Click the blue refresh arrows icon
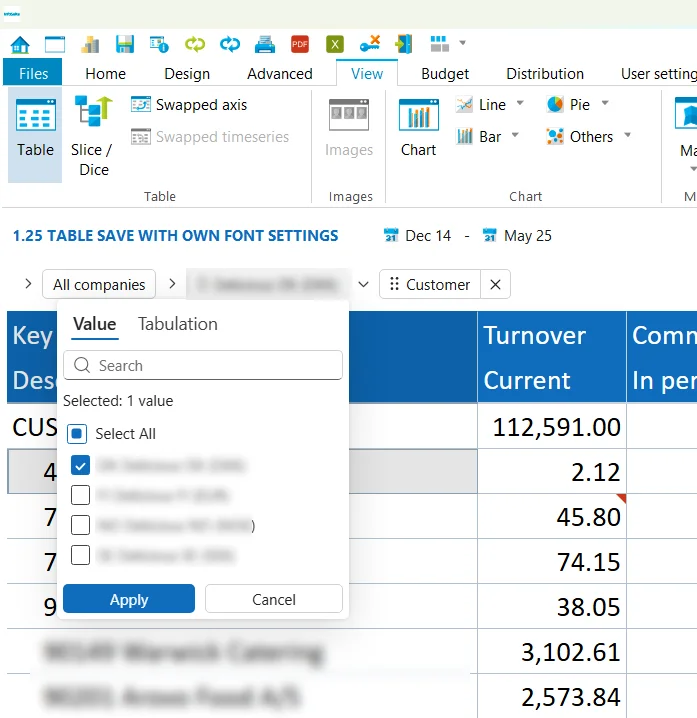Viewport: 697px width, 718px height. (x=230, y=45)
